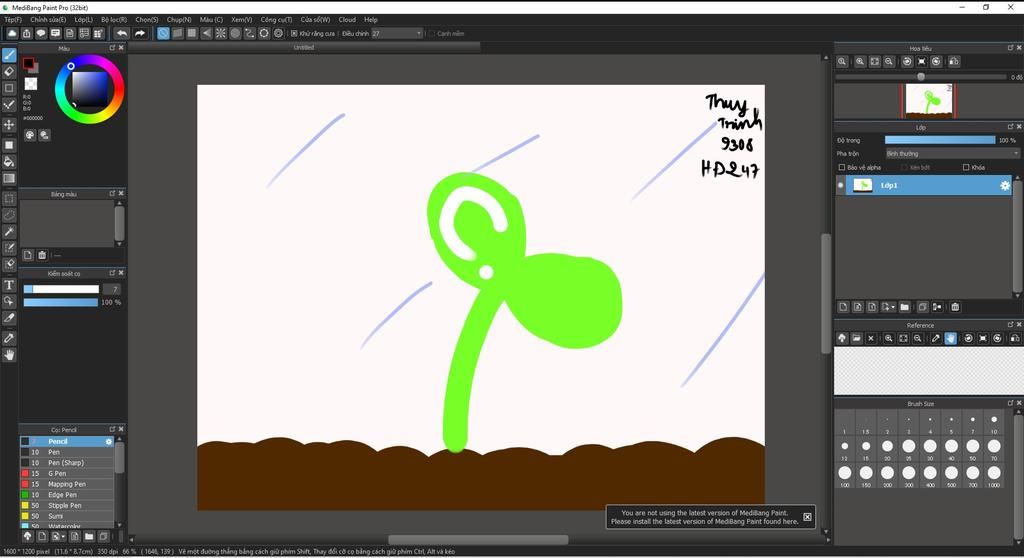Toggle Khóa lock checkbox
The image size is (1024, 558).
click(966, 167)
